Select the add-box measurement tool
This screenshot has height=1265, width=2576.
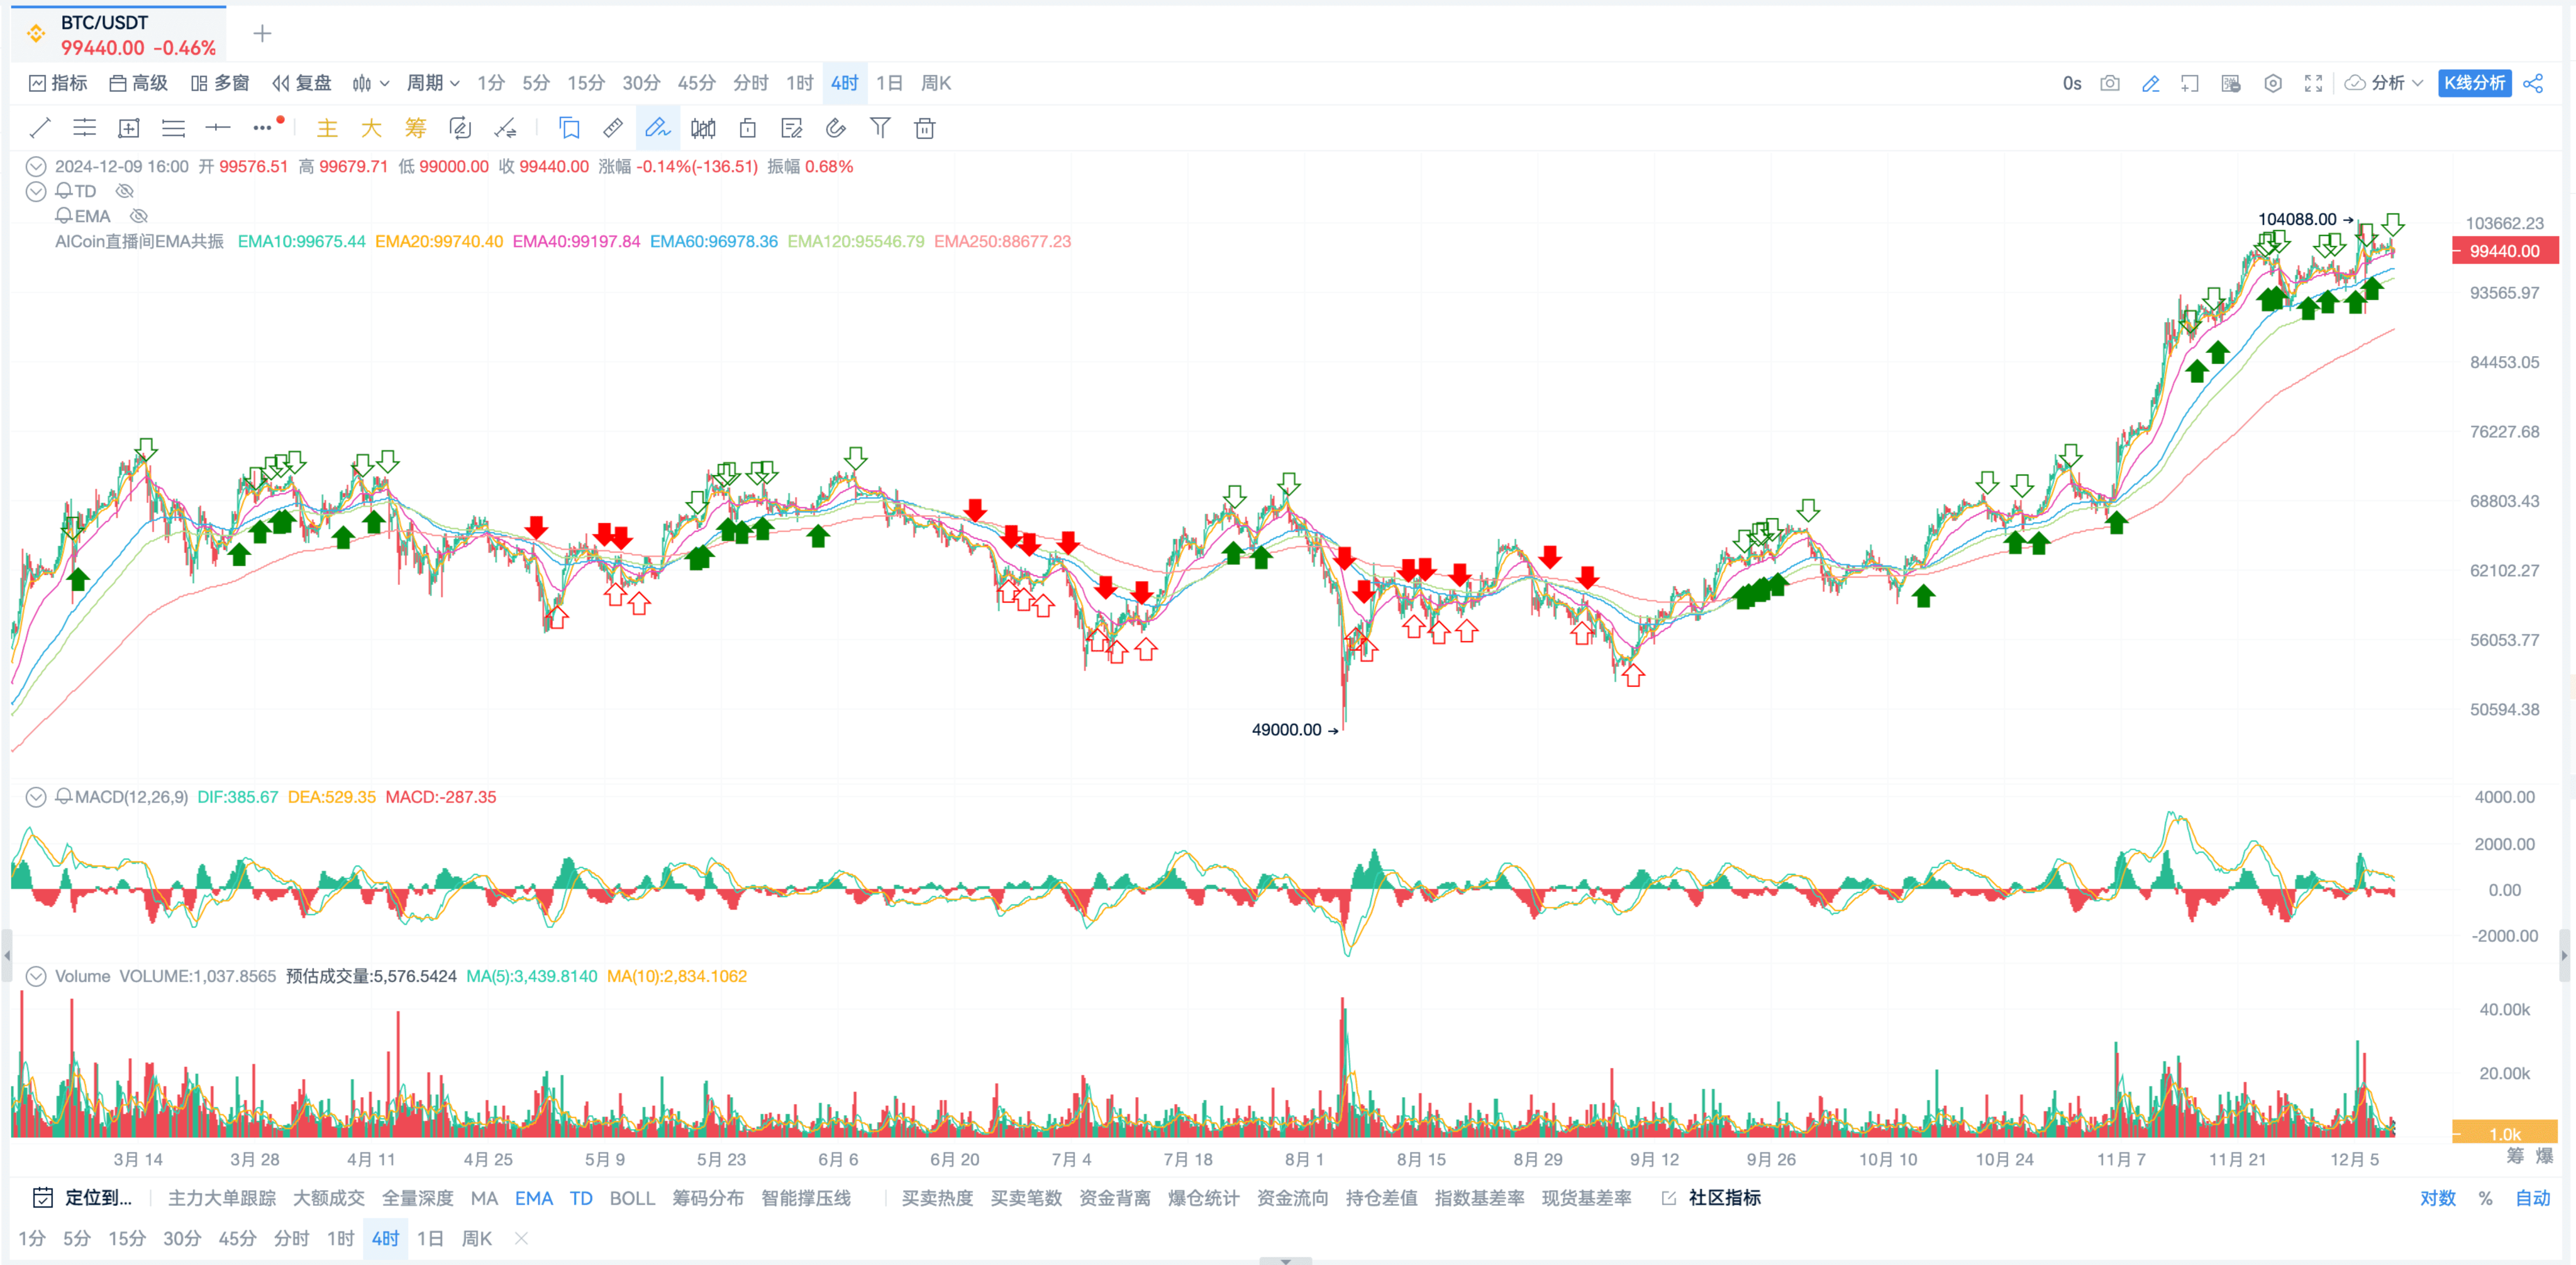click(129, 128)
